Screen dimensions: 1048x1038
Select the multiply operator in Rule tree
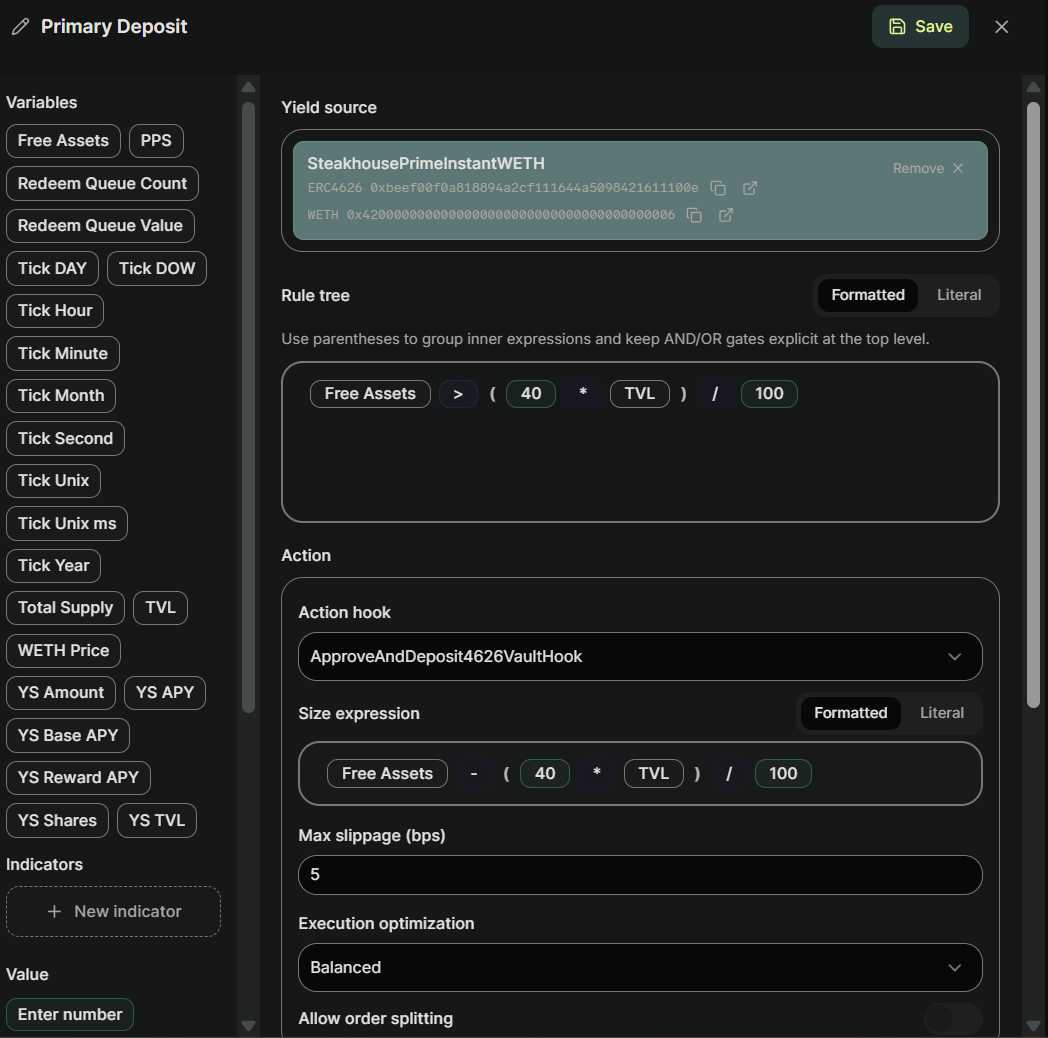click(x=583, y=394)
